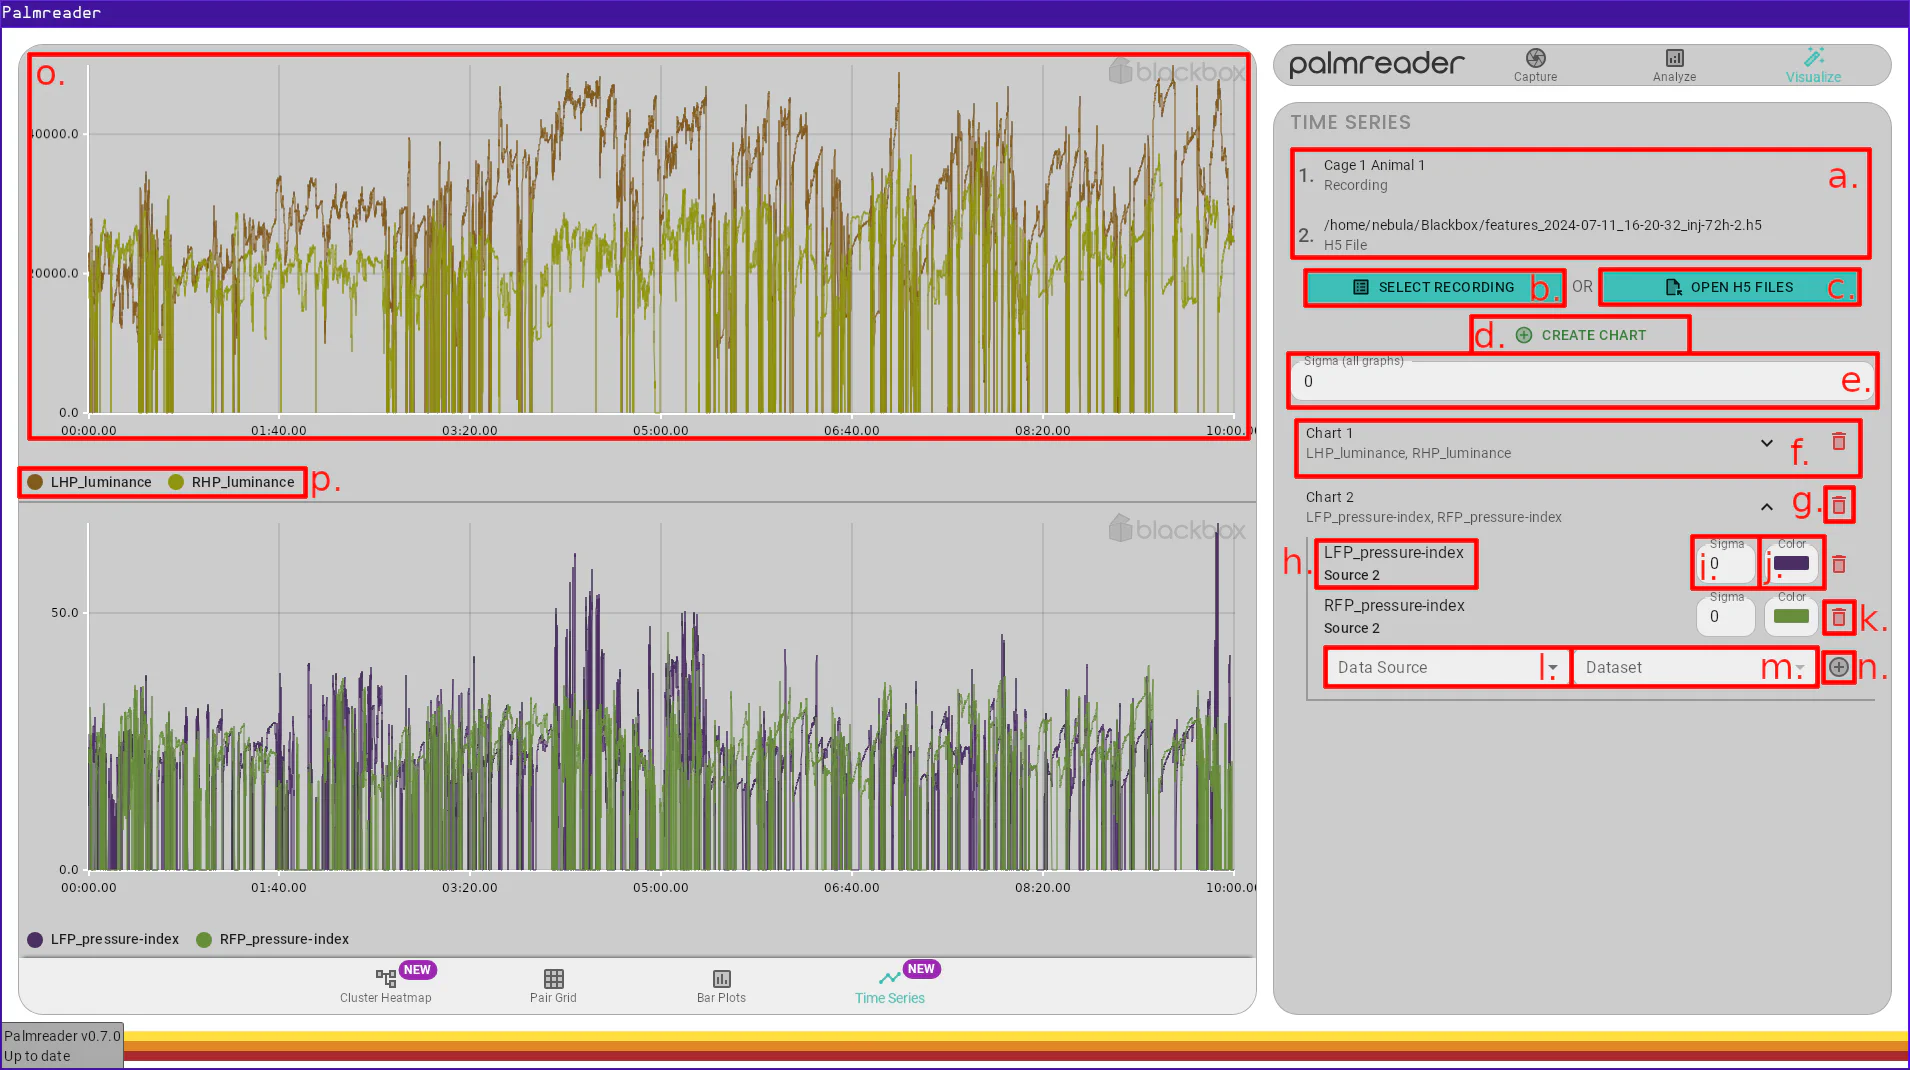
Task: Switch to the Capture view
Action: click(x=1535, y=64)
